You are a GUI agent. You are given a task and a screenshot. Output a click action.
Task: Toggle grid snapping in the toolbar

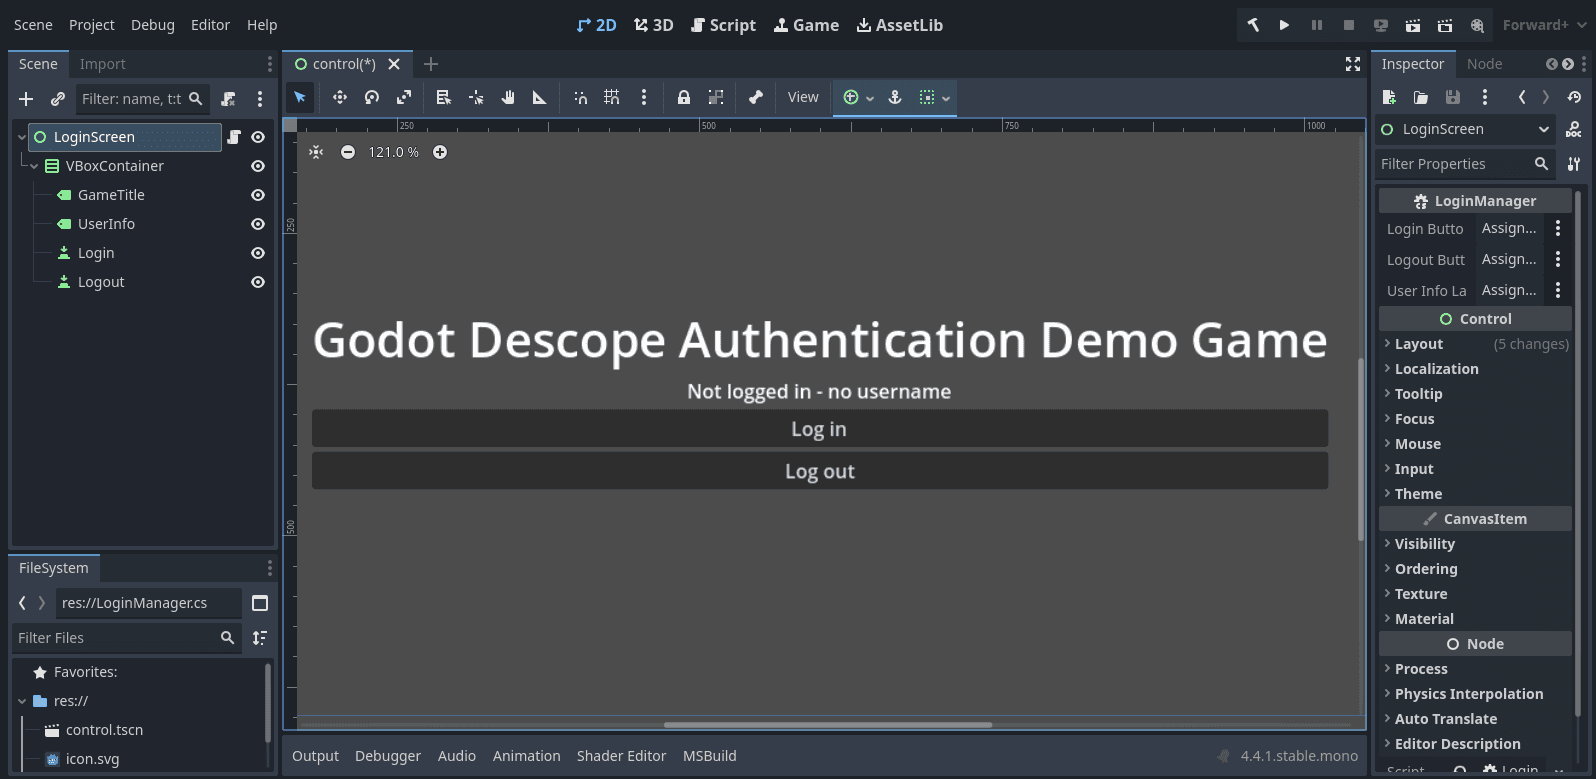pyautogui.click(x=612, y=97)
